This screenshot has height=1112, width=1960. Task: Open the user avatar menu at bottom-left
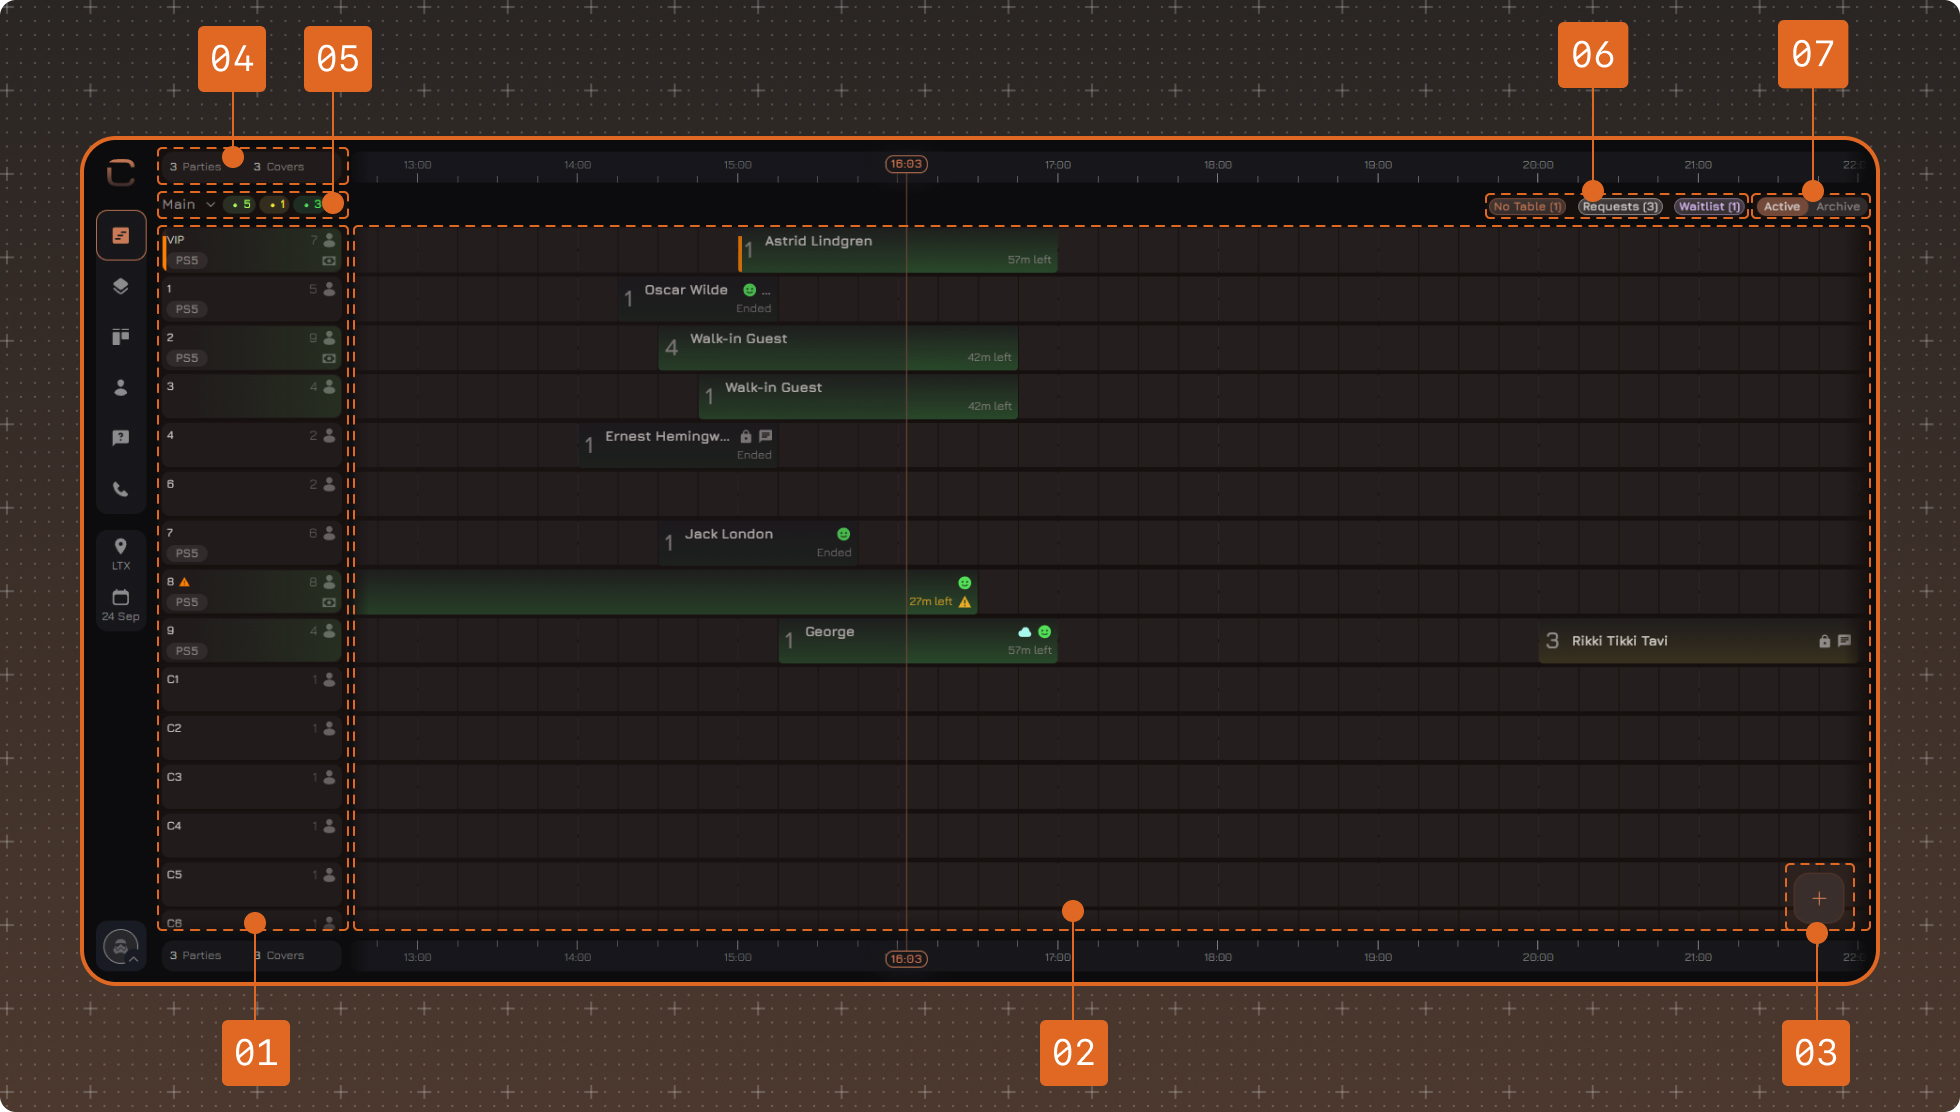pyautogui.click(x=121, y=946)
